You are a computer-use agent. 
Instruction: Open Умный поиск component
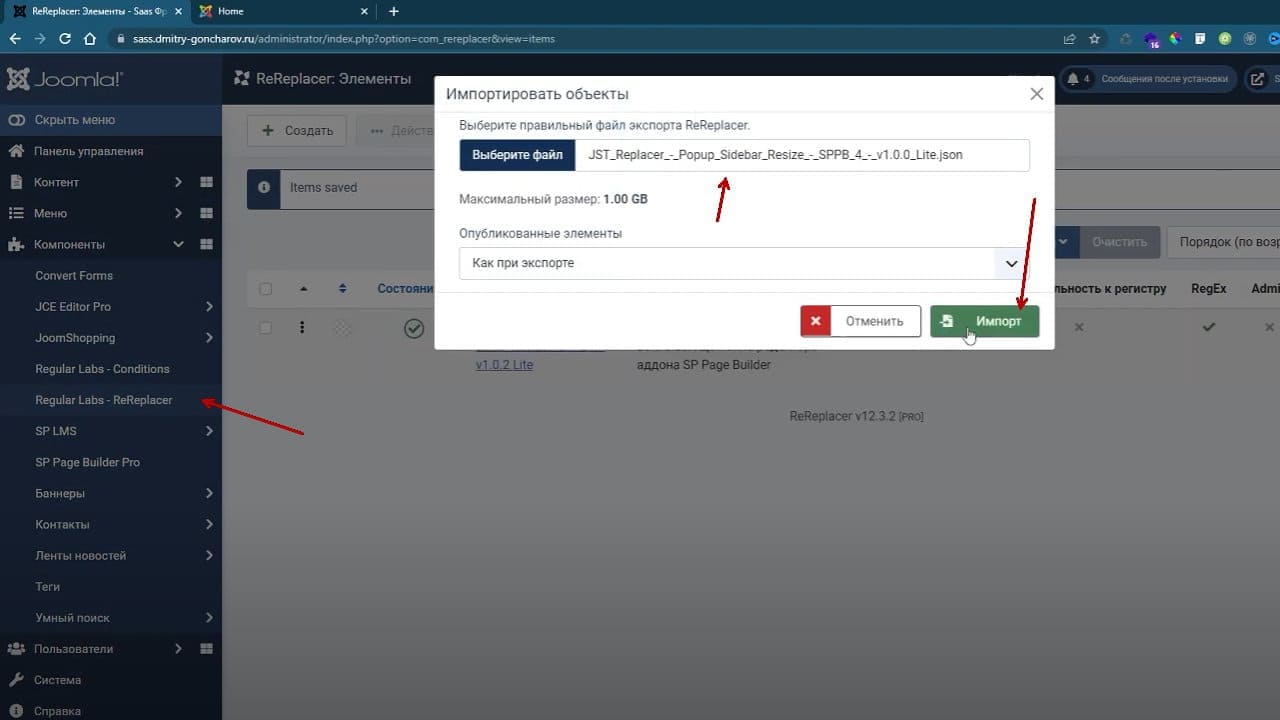72,618
